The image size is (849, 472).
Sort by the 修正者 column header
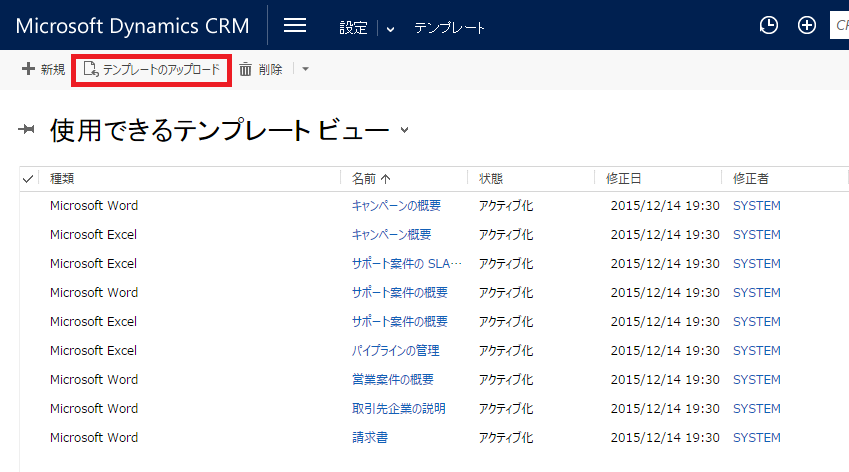point(751,179)
